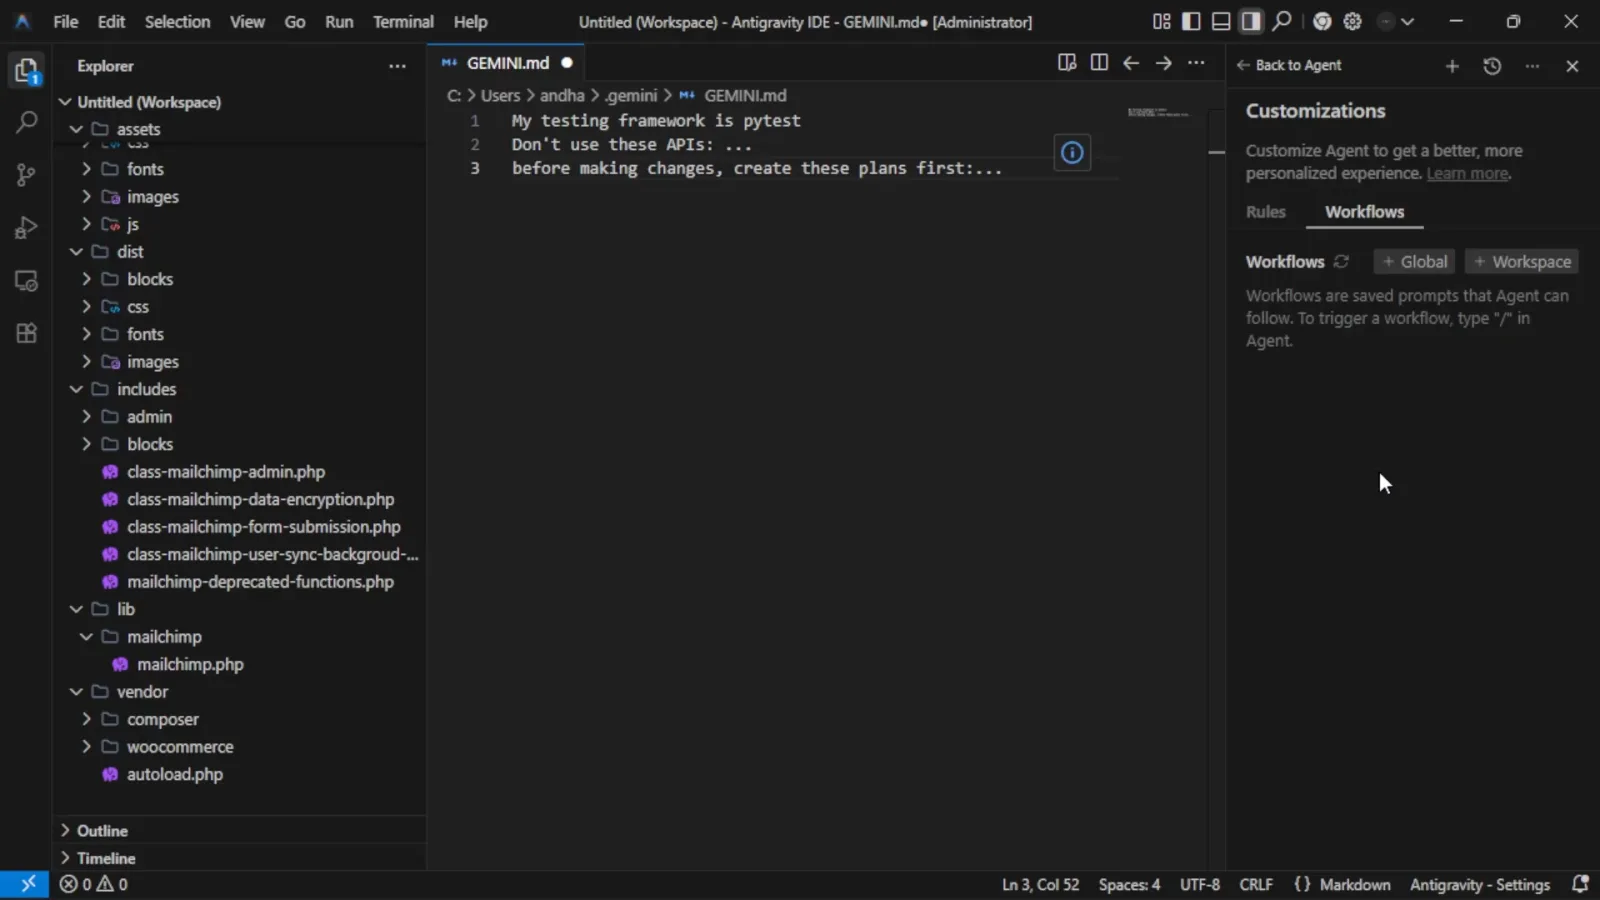Customize layout icon in title bar
Screen dimensions: 1600x900
tap(1161, 21)
